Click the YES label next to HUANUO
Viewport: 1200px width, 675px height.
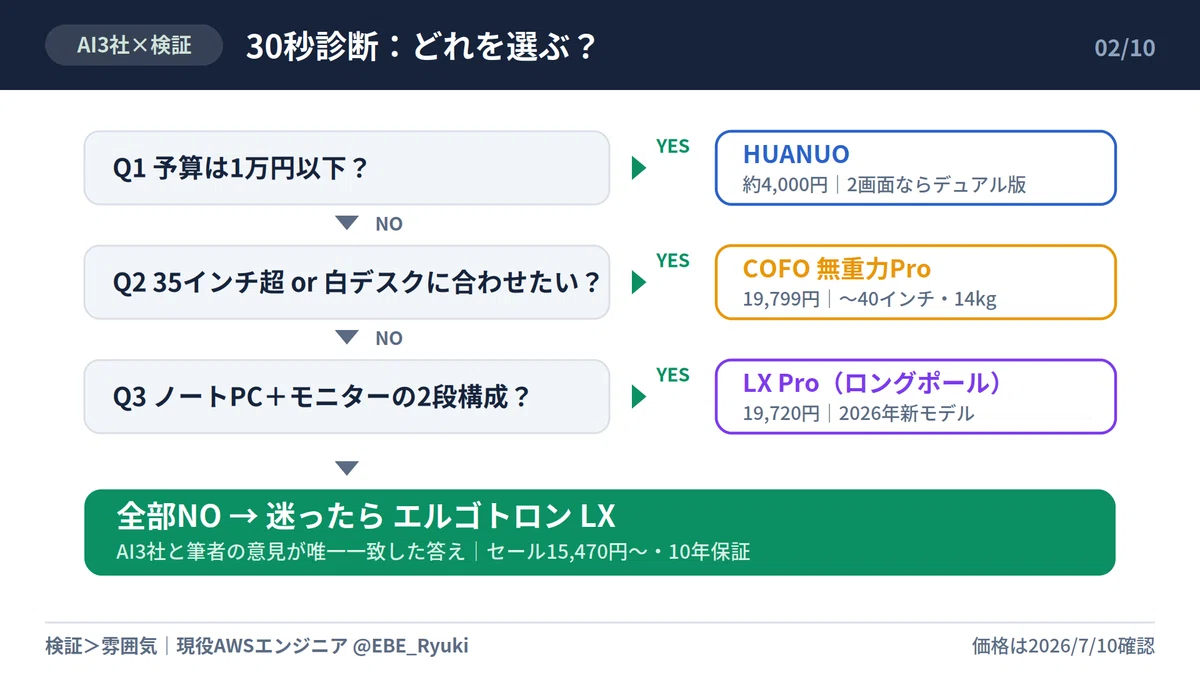click(673, 146)
